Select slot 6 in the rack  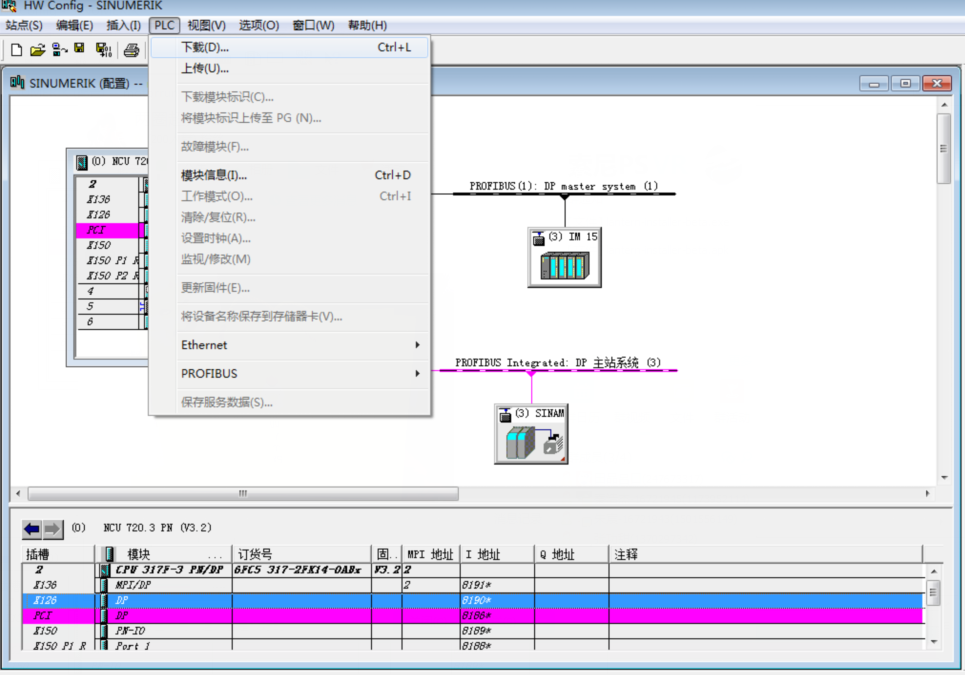[108, 322]
